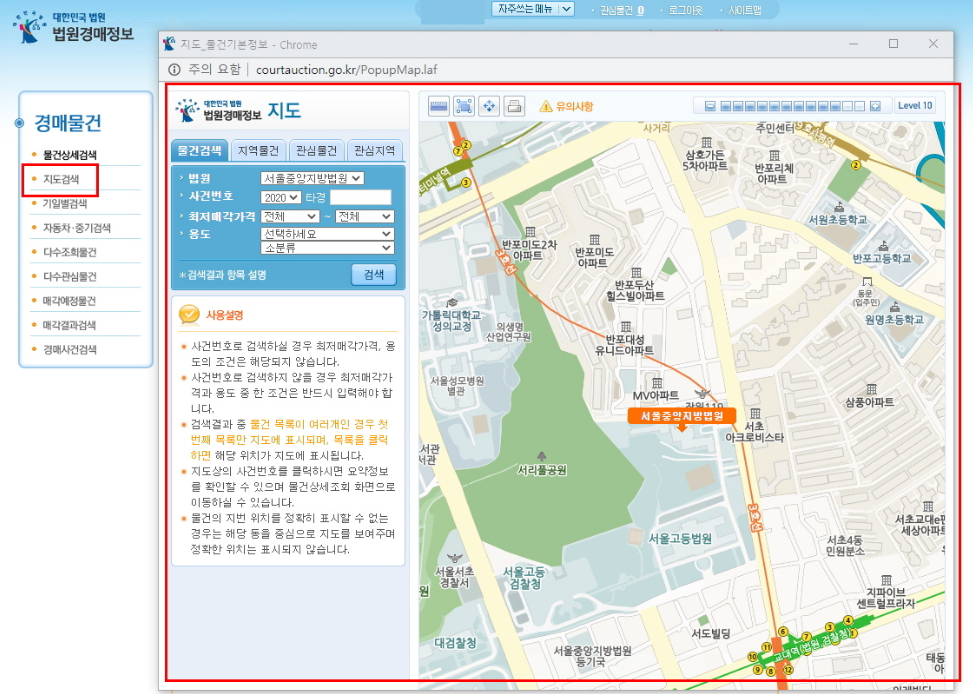Image resolution: width=973 pixels, height=694 pixels.
Task: Select the pan map move tool
Action: (x=490, y=106)
